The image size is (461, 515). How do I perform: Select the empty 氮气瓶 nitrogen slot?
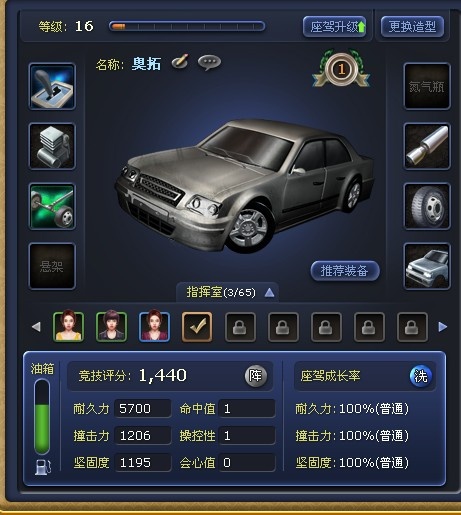coord(427,86)
